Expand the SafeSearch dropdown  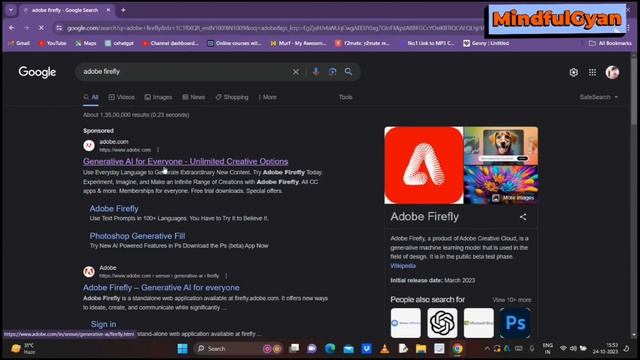click(x=599, y=97)
